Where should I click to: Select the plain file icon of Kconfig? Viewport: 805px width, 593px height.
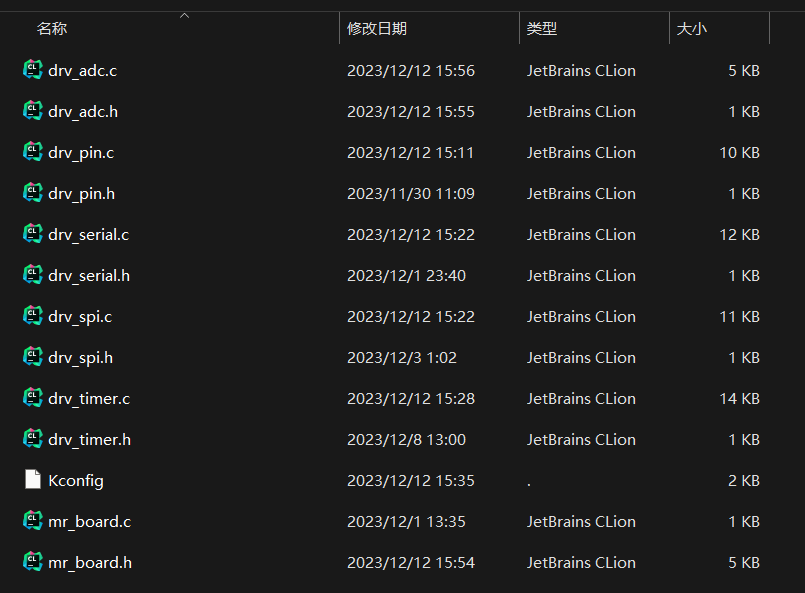point(31,480)
